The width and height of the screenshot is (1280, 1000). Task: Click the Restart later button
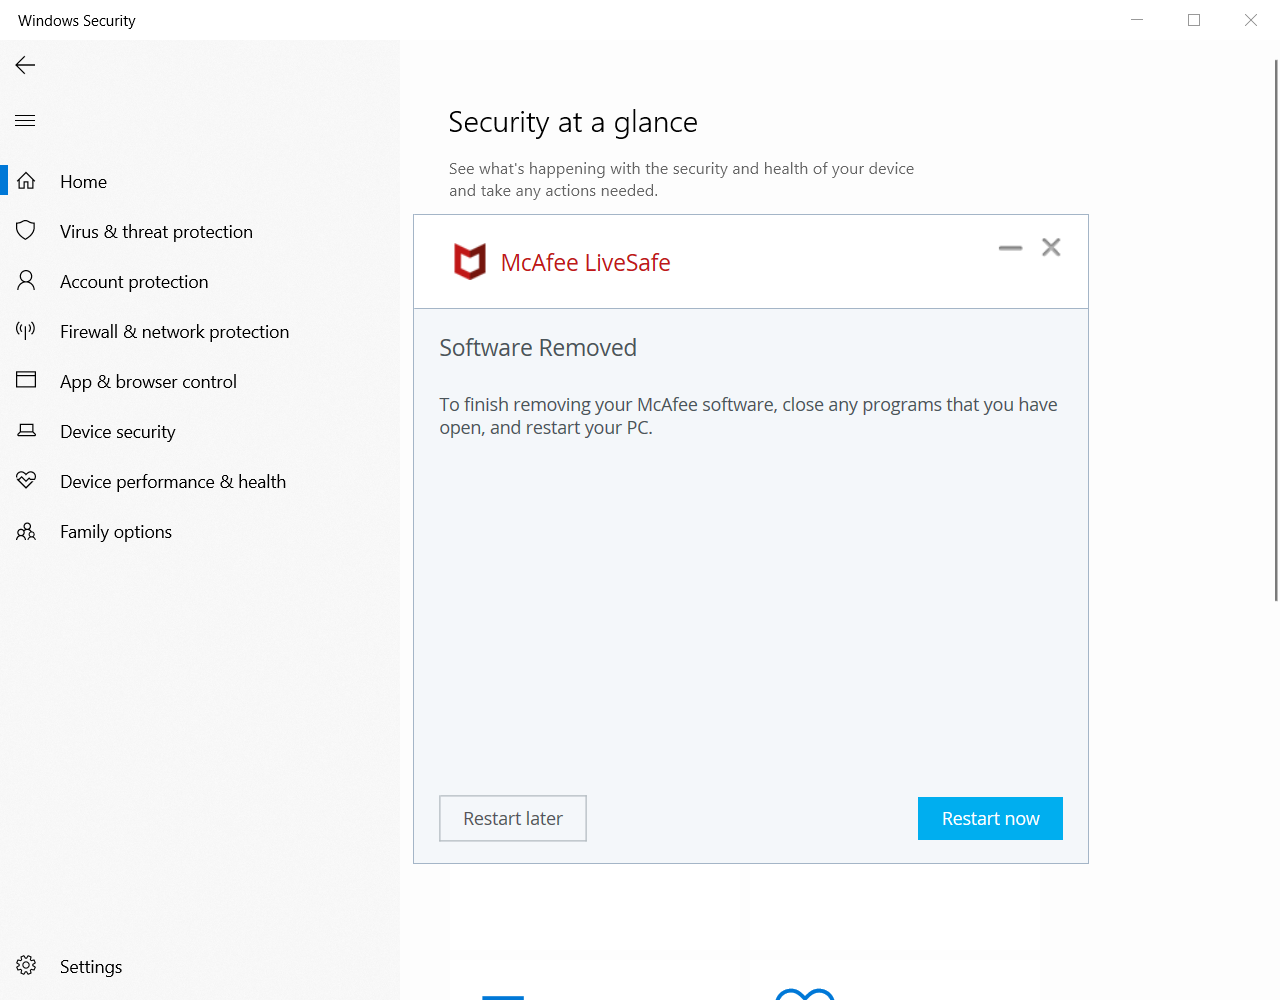click(x=513, y=818)
